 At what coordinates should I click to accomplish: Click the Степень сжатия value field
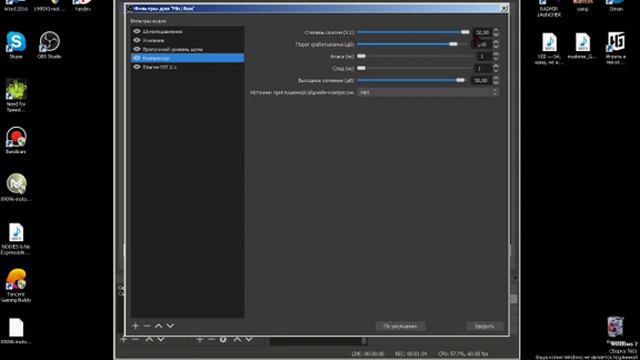(x=482, y=32)
